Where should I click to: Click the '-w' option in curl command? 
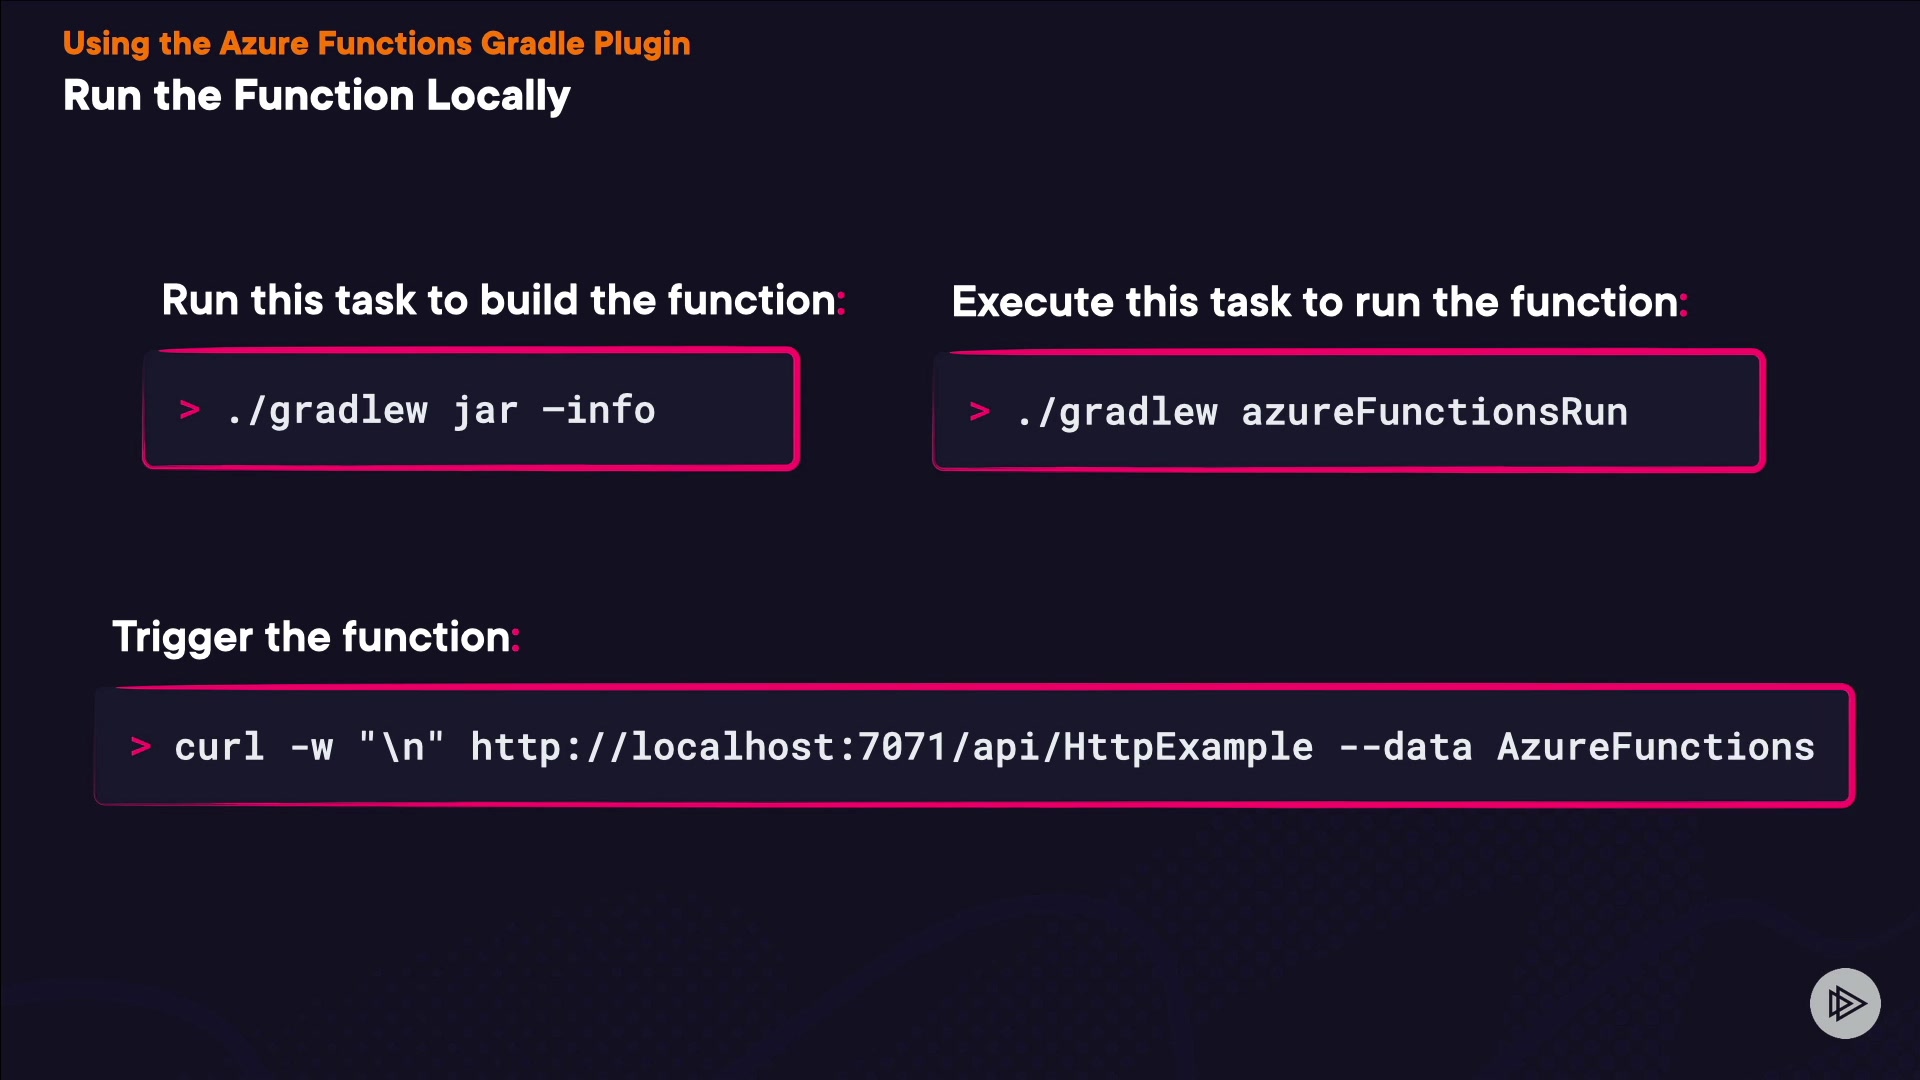tap(312, 747)
